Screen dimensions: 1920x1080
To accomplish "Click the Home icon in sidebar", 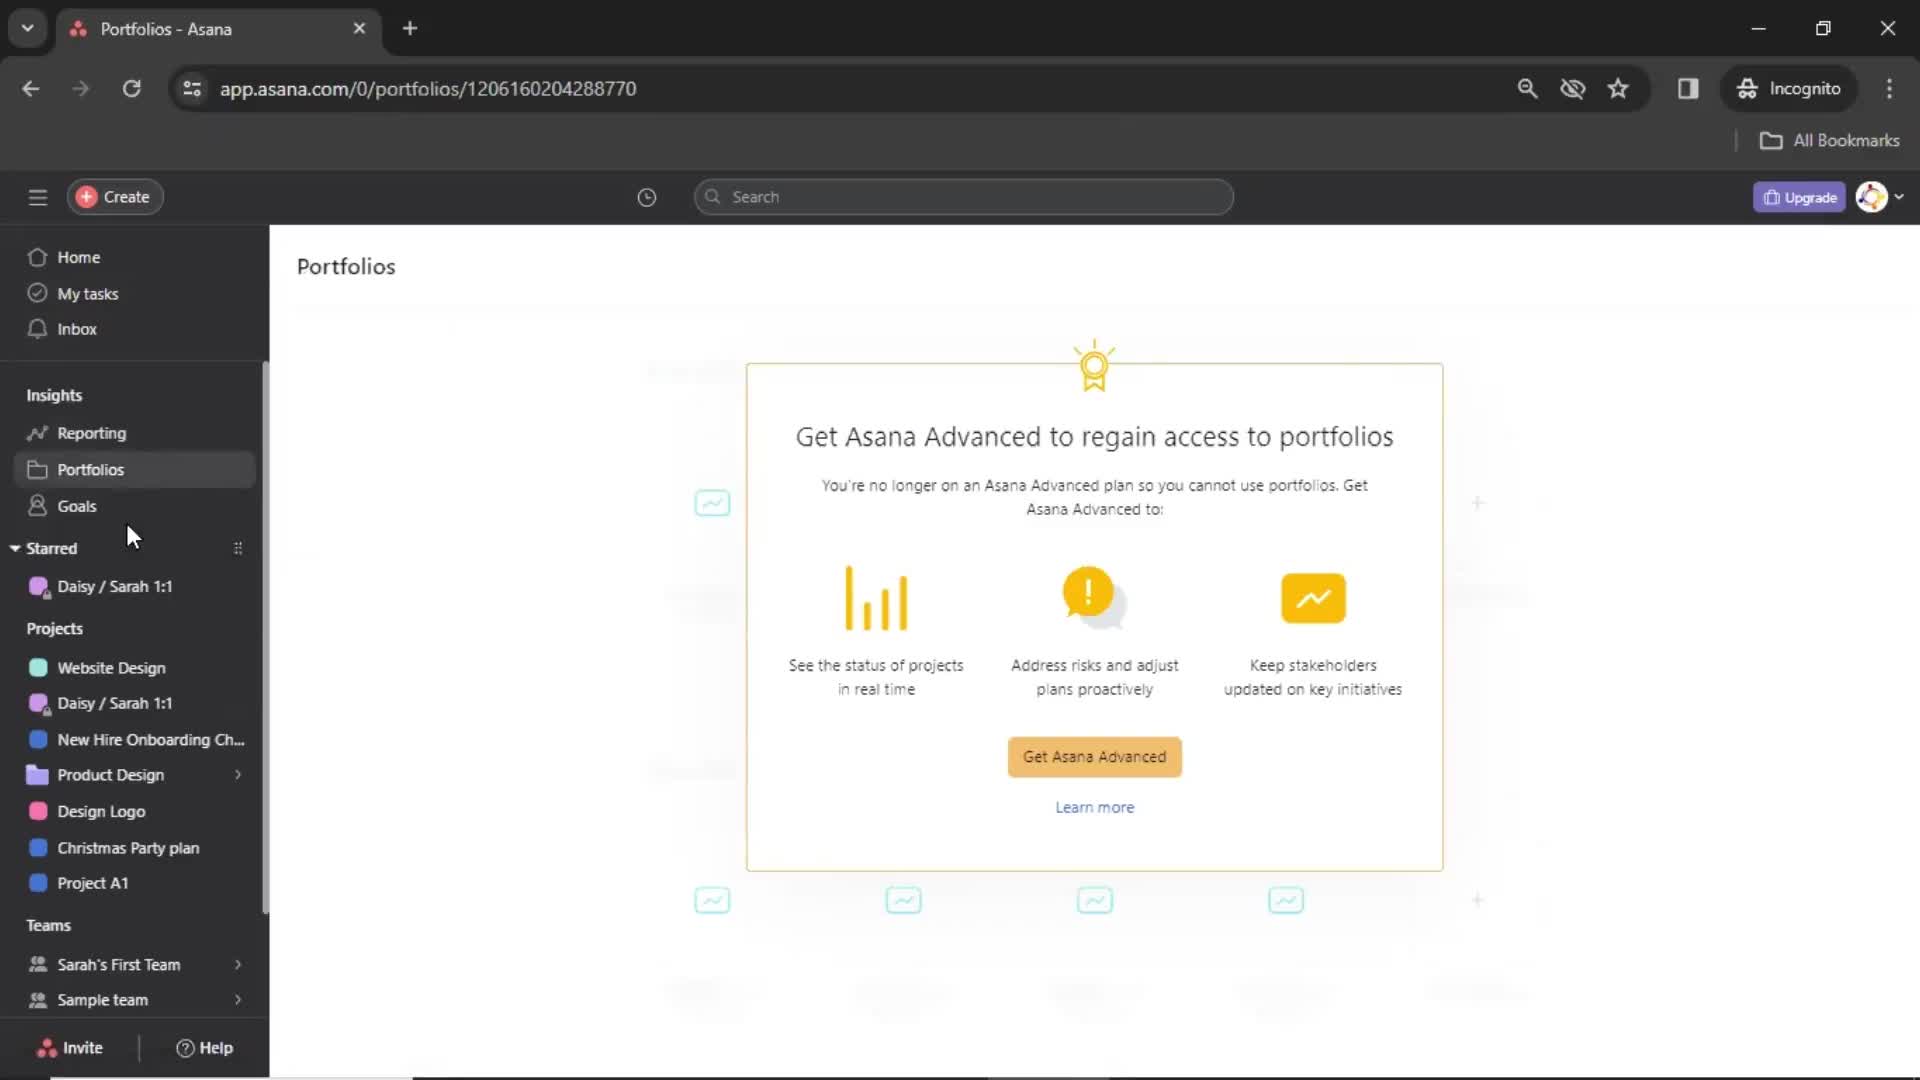I will 37,257.
